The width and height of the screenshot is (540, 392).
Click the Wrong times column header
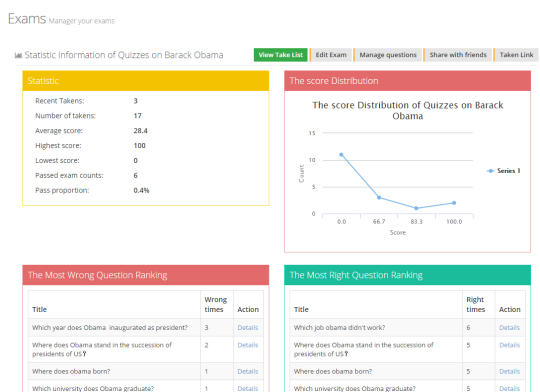tap(216, 305)
